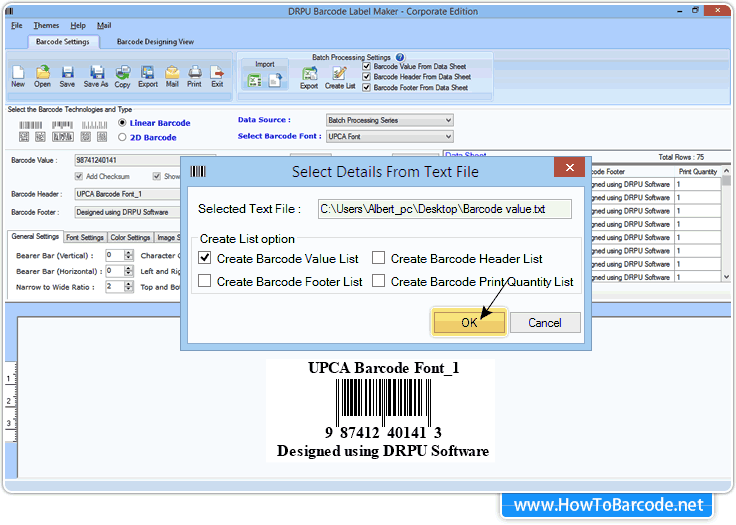The height and width of the screenshot is (525, 736).
Task: Check Create Barcode Footer List
Action: point(205,281)
